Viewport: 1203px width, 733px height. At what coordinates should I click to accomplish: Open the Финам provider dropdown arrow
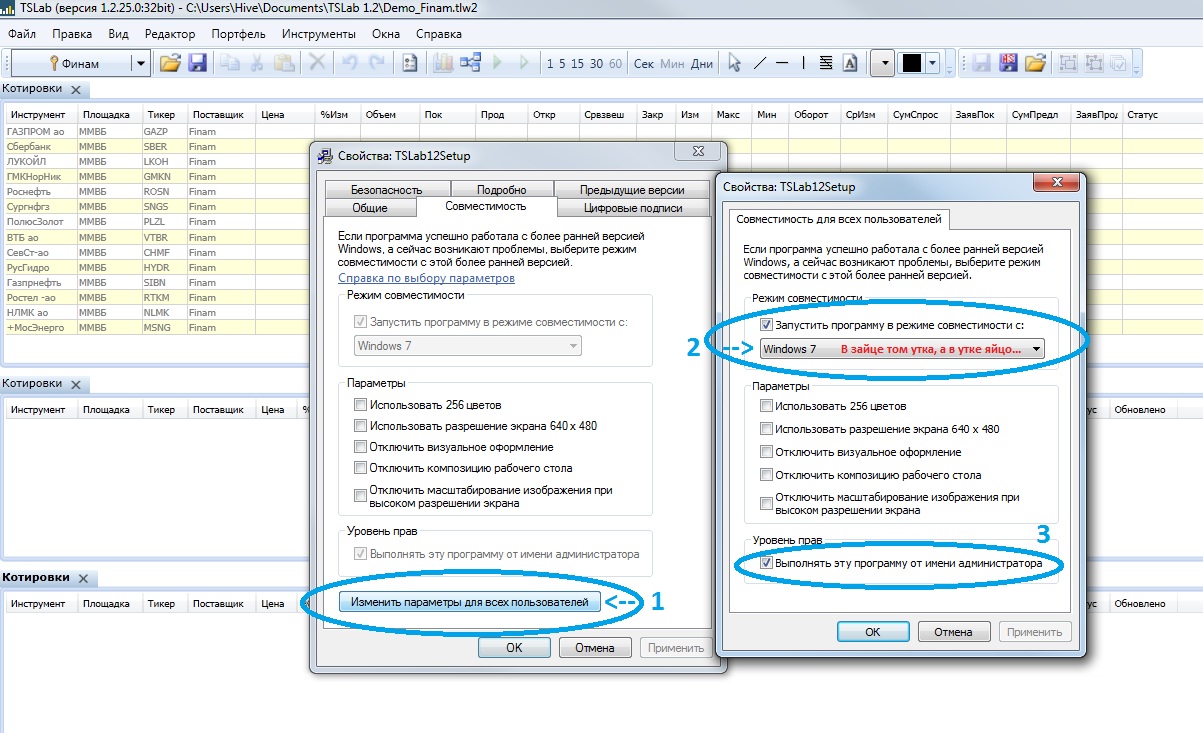pyautogui.click(x=141, y=63)
